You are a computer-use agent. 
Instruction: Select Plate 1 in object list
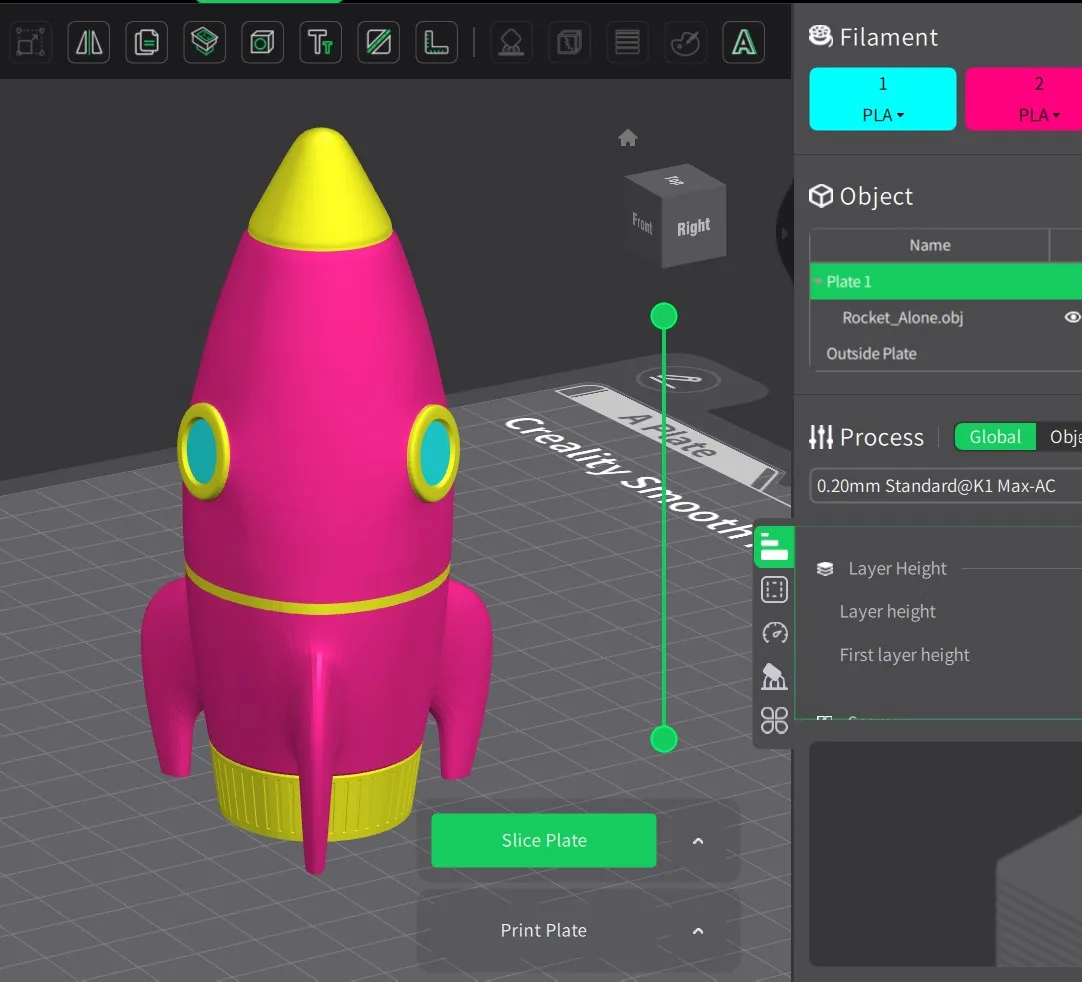(945, 282)
